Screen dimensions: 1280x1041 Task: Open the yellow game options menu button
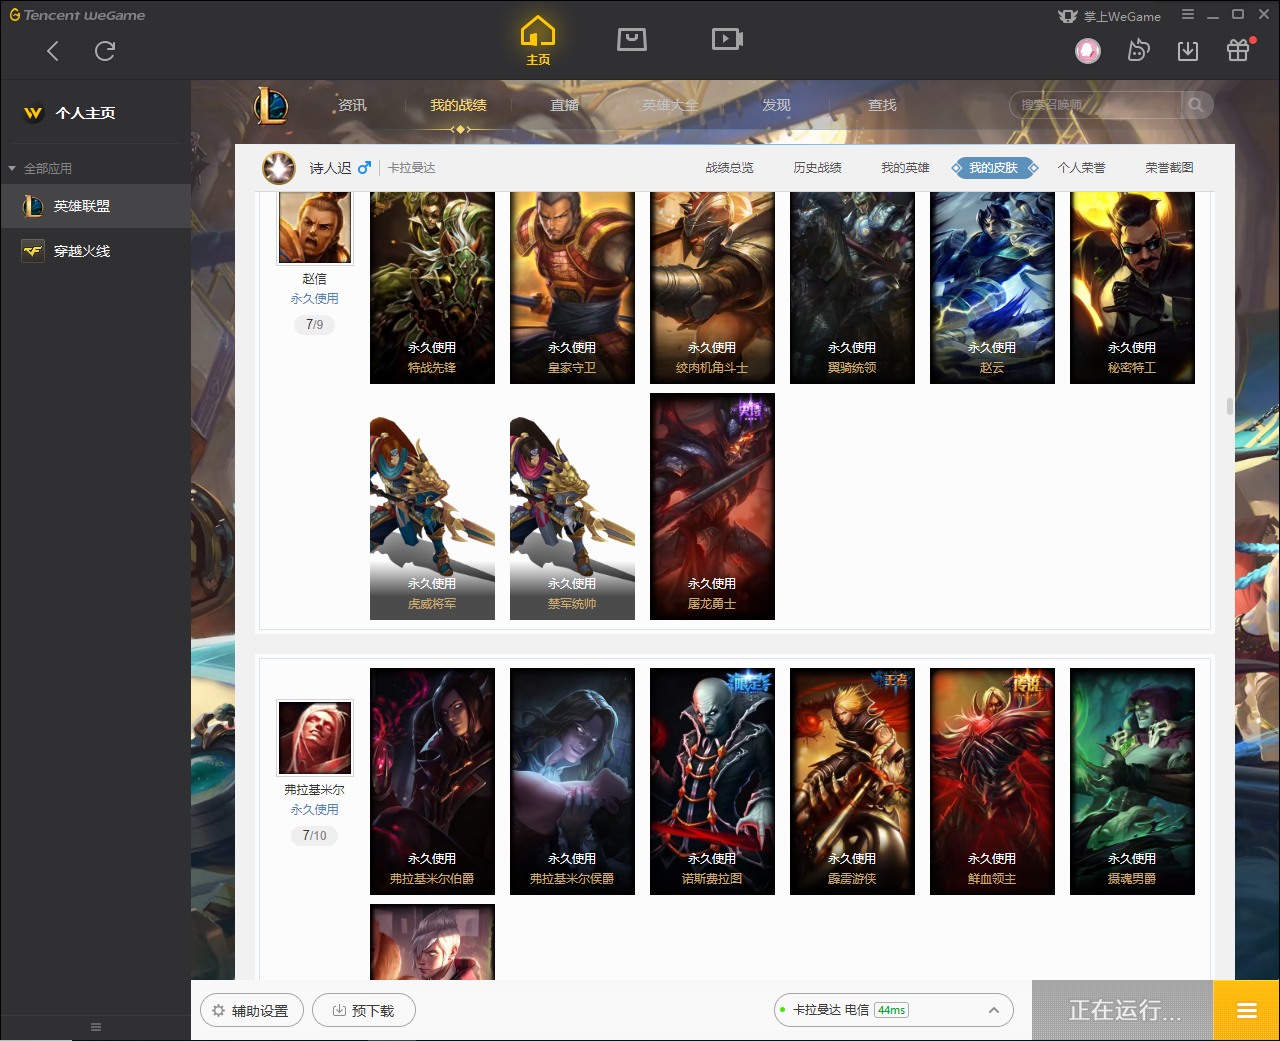(x=1247, y=1010)
